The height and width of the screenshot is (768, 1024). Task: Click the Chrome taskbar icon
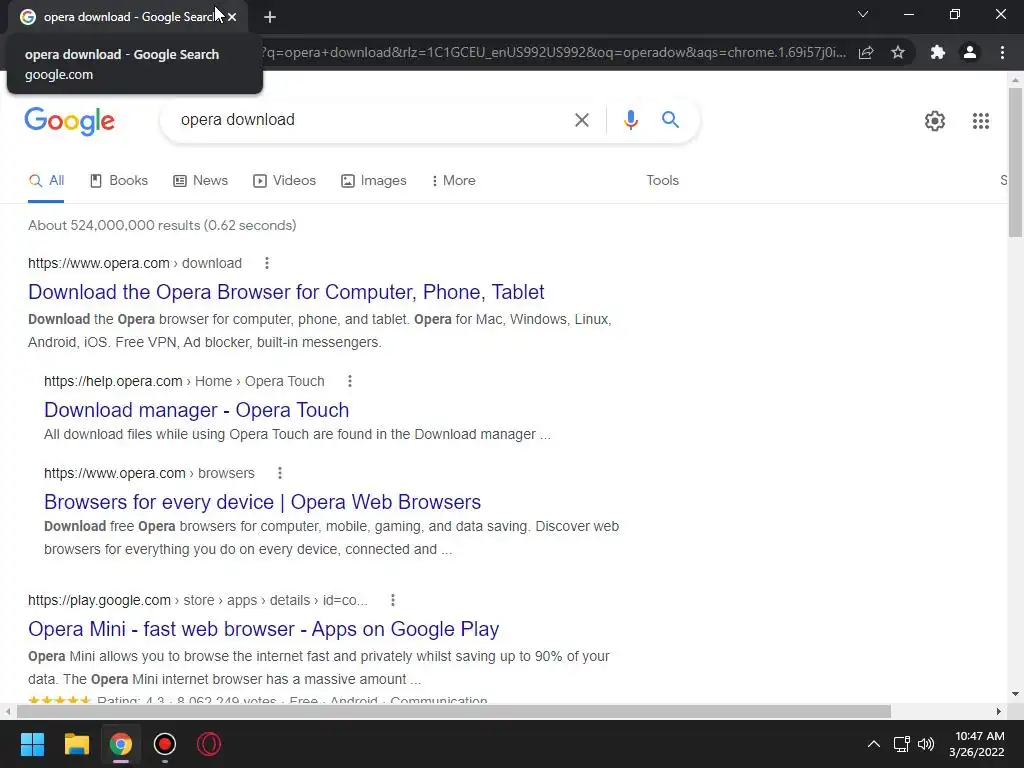[121, 744]
